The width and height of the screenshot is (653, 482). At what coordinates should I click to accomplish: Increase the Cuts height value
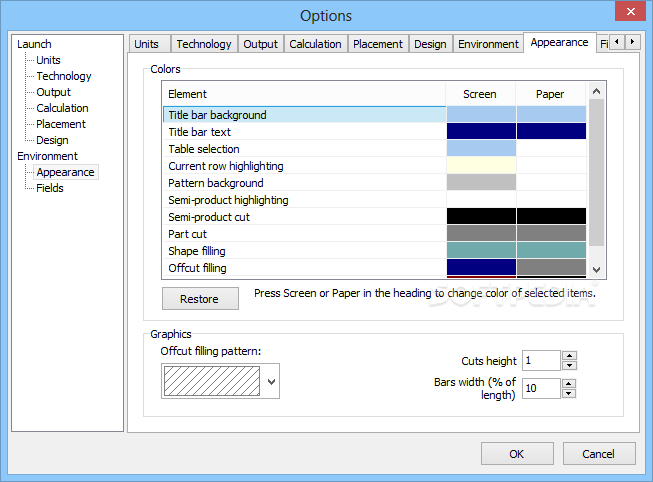tap(569, 356)
